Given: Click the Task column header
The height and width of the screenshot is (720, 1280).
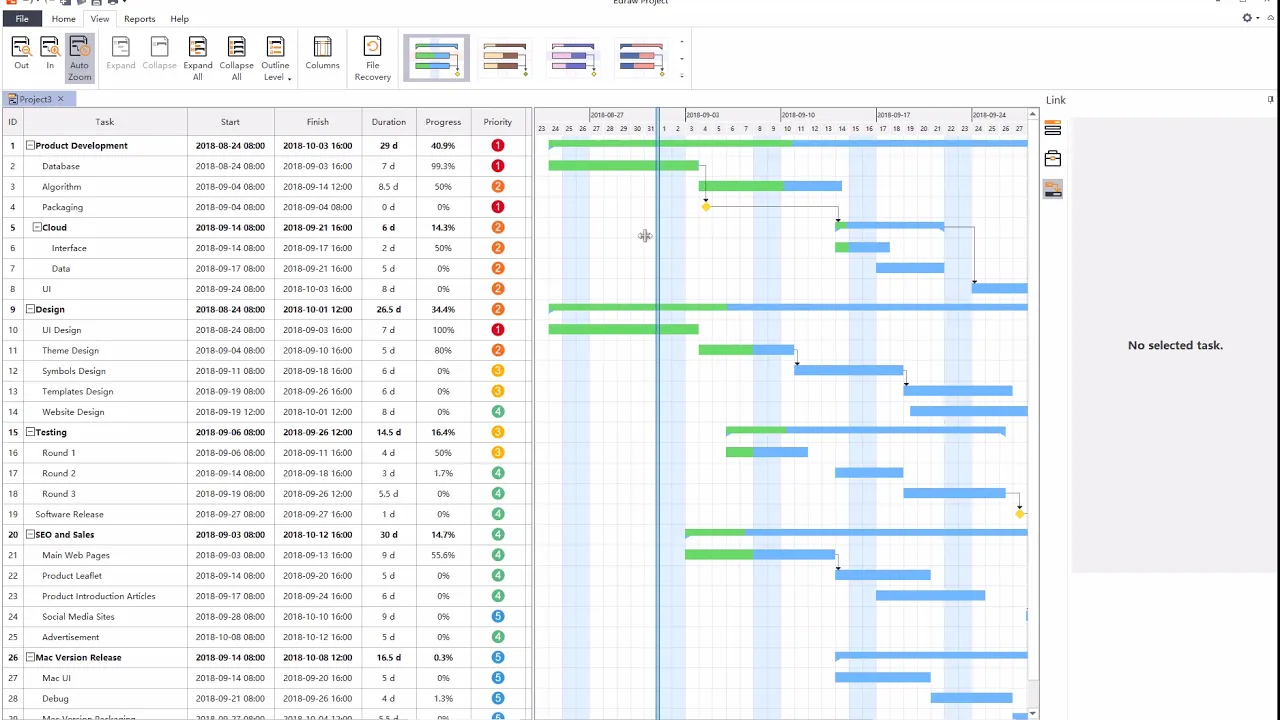Looking at the screenshot, I should pos(105,122).
